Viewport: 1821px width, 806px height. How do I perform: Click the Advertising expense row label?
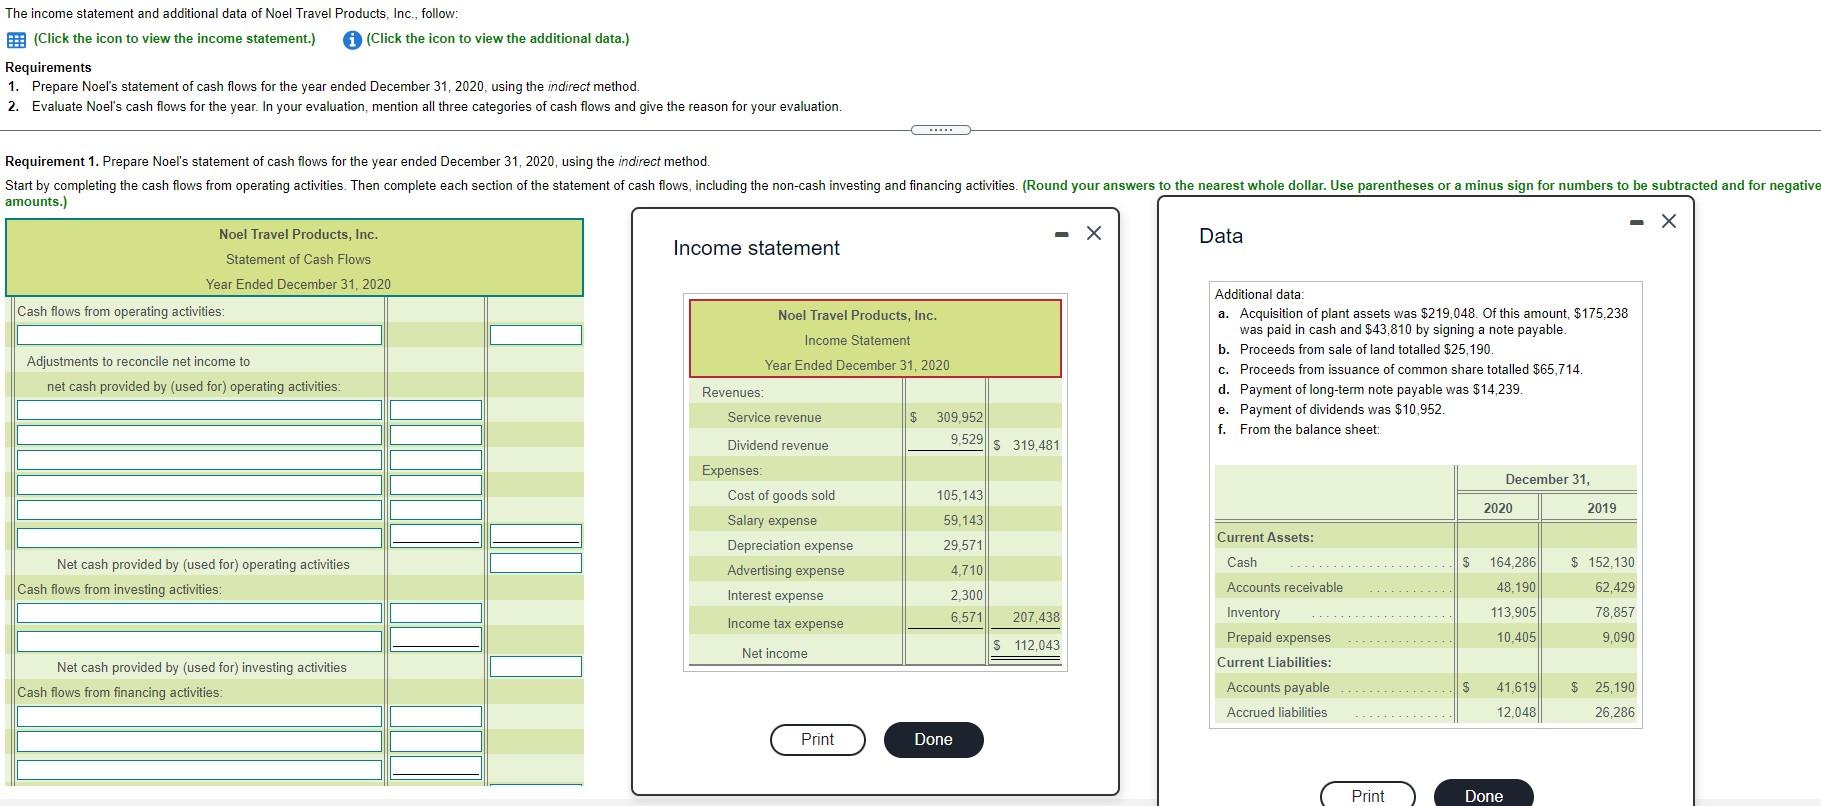785,570
